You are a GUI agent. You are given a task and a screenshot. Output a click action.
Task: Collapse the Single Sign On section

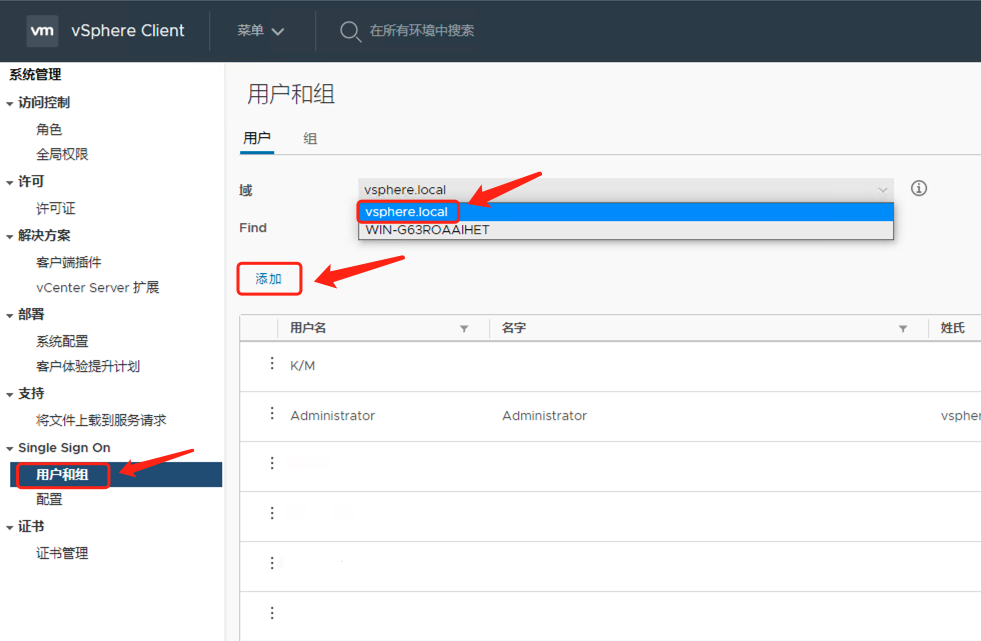[9, 448]
